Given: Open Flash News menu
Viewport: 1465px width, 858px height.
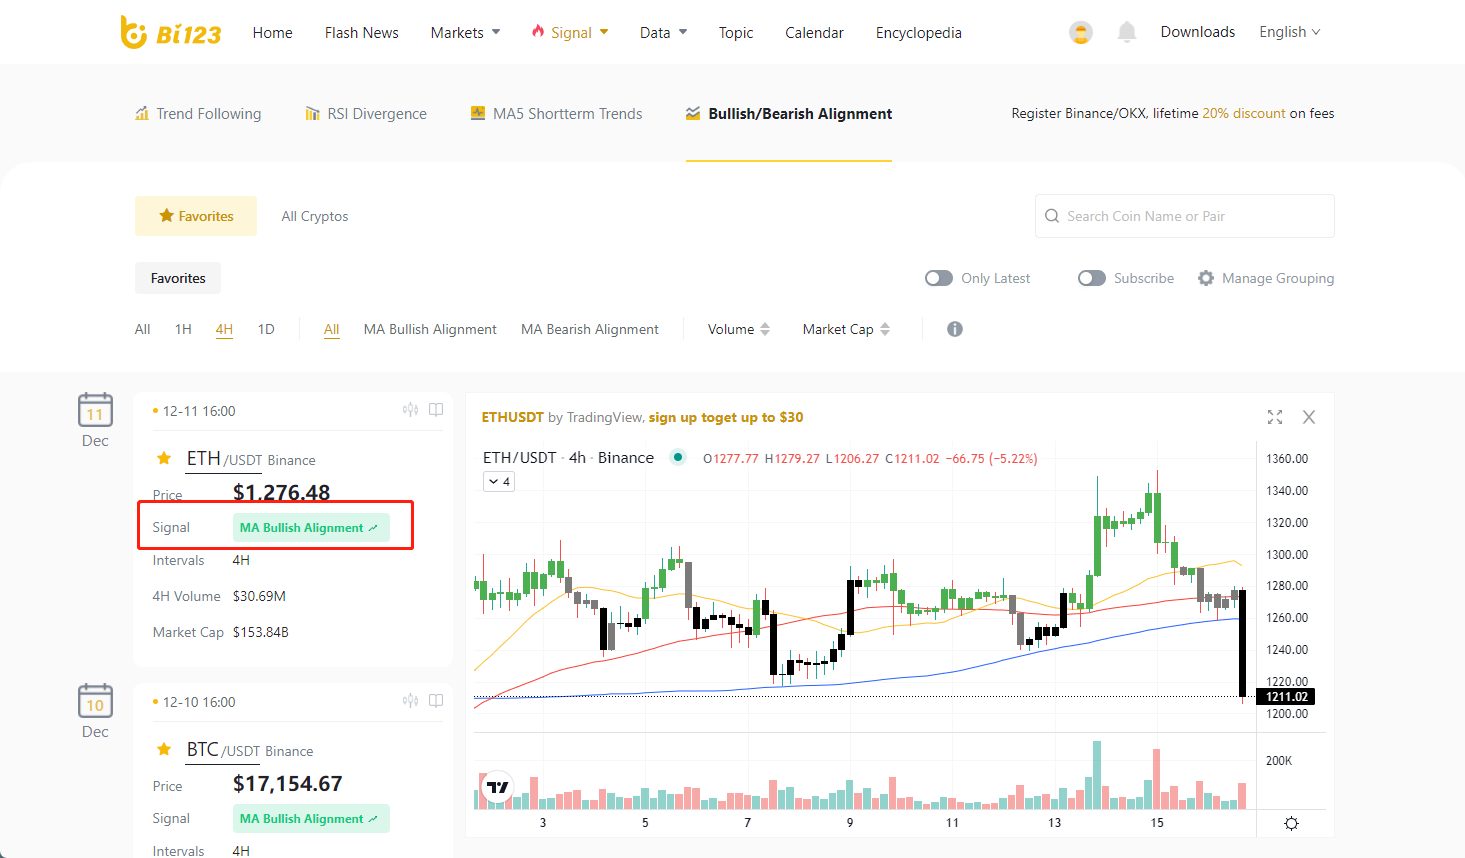Looking at the screenshot, I should pyautogui.click(x=362, y=32).
